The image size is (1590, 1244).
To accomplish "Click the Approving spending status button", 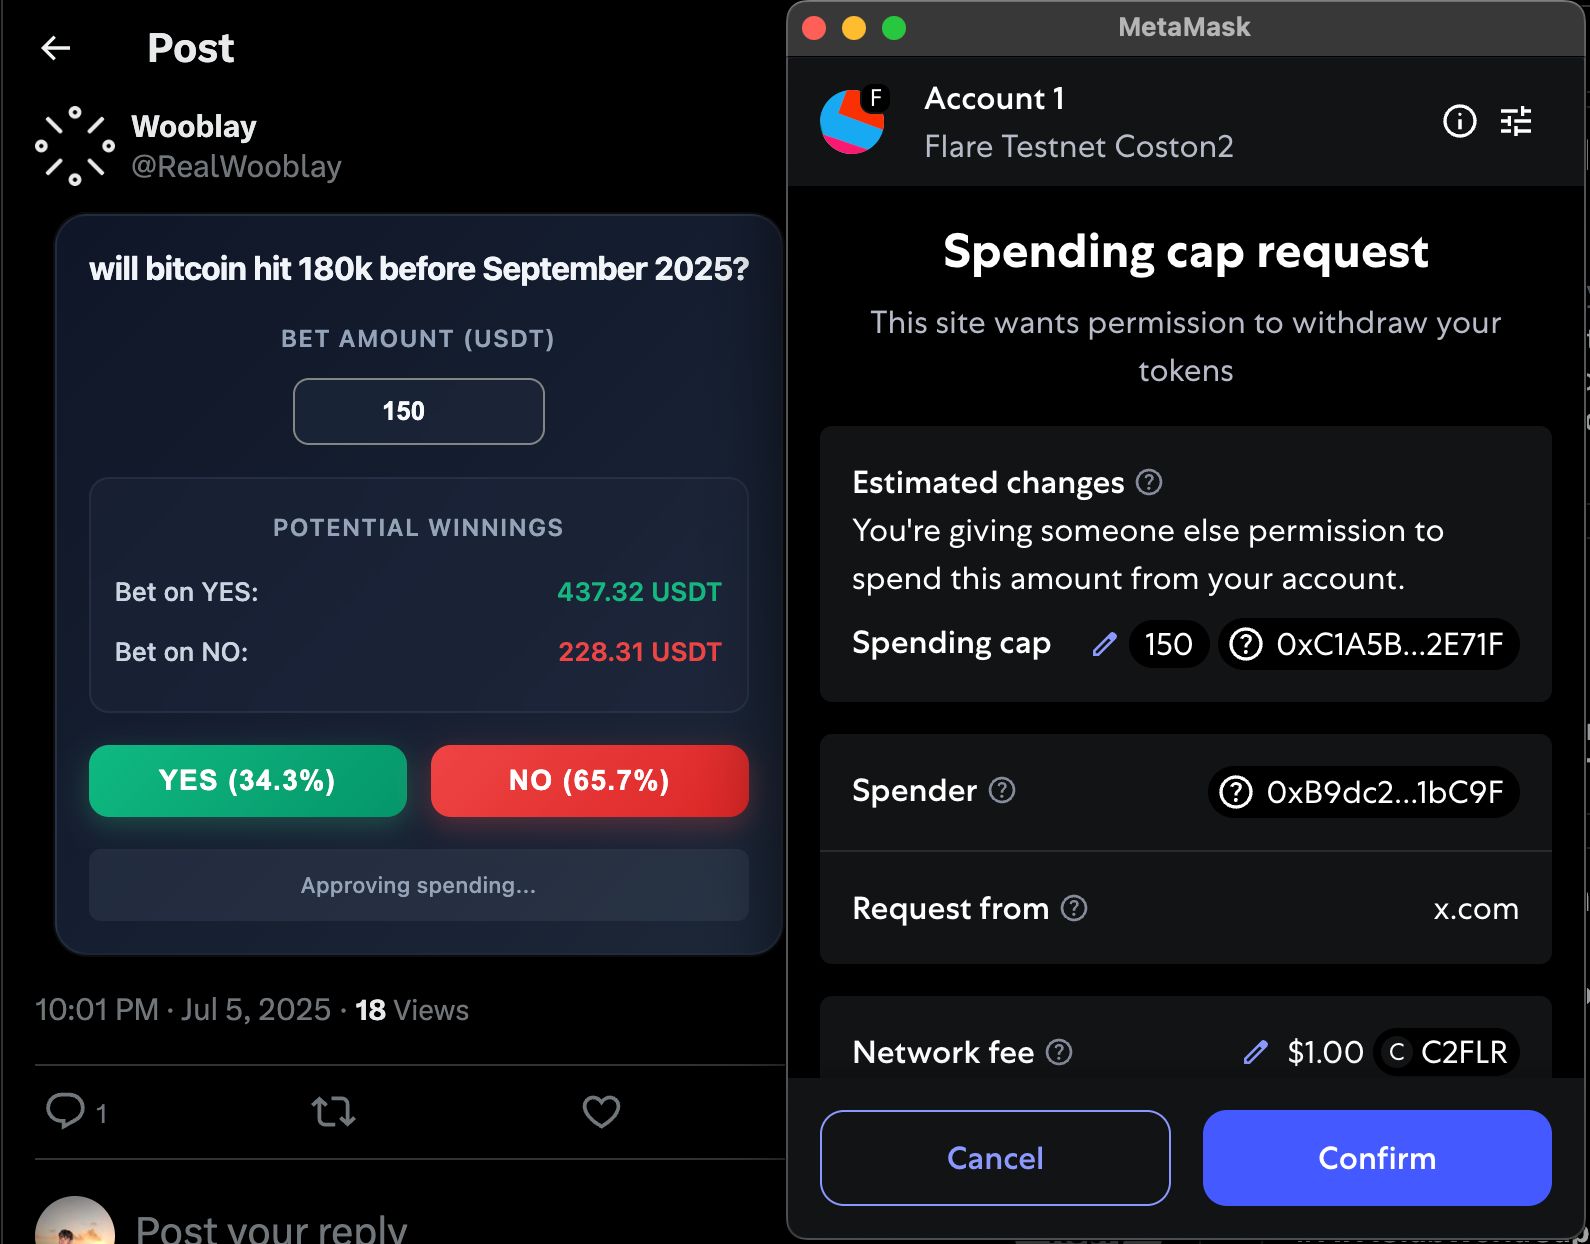I will click(419, 885).
